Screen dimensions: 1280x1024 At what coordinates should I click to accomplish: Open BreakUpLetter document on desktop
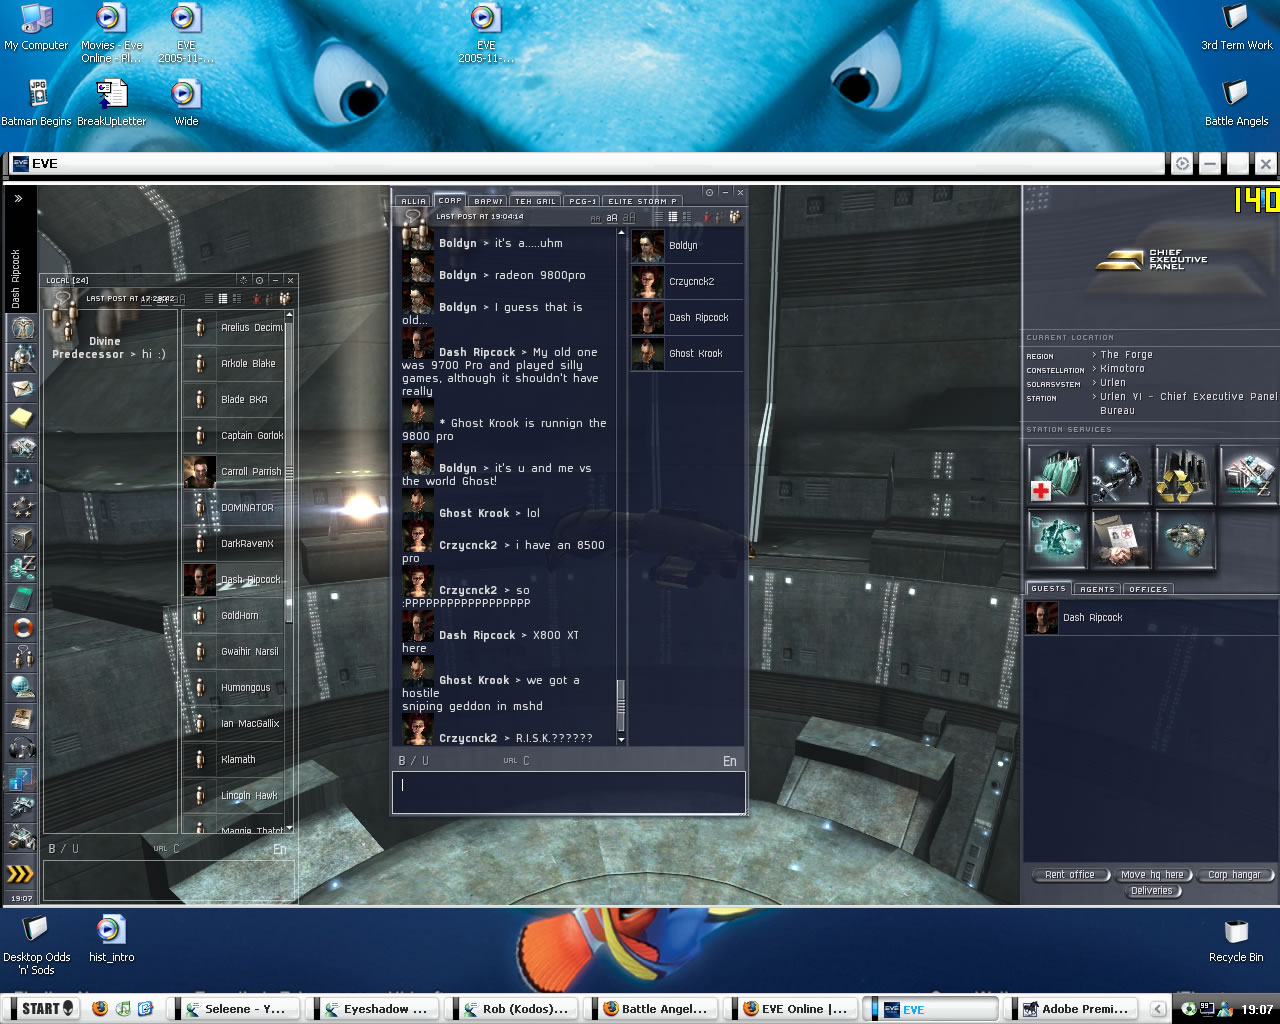(111, 104)
